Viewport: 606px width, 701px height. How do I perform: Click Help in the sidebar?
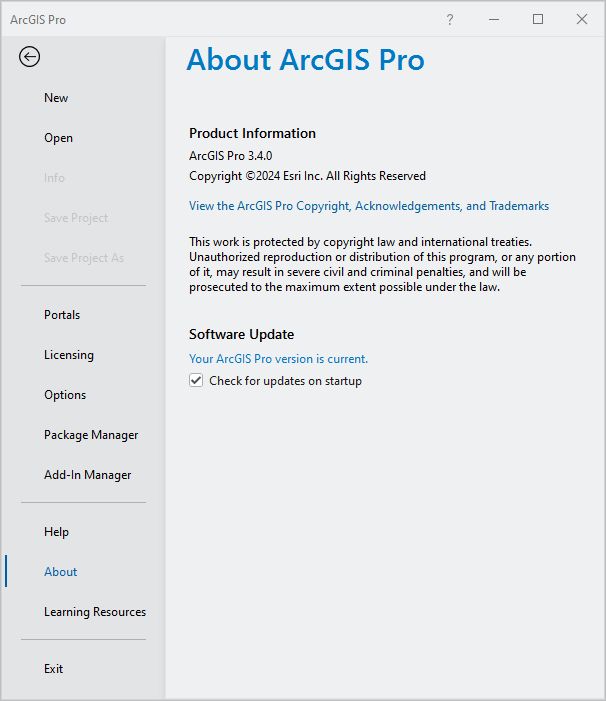pyautogui.click(x=56, y=532)
